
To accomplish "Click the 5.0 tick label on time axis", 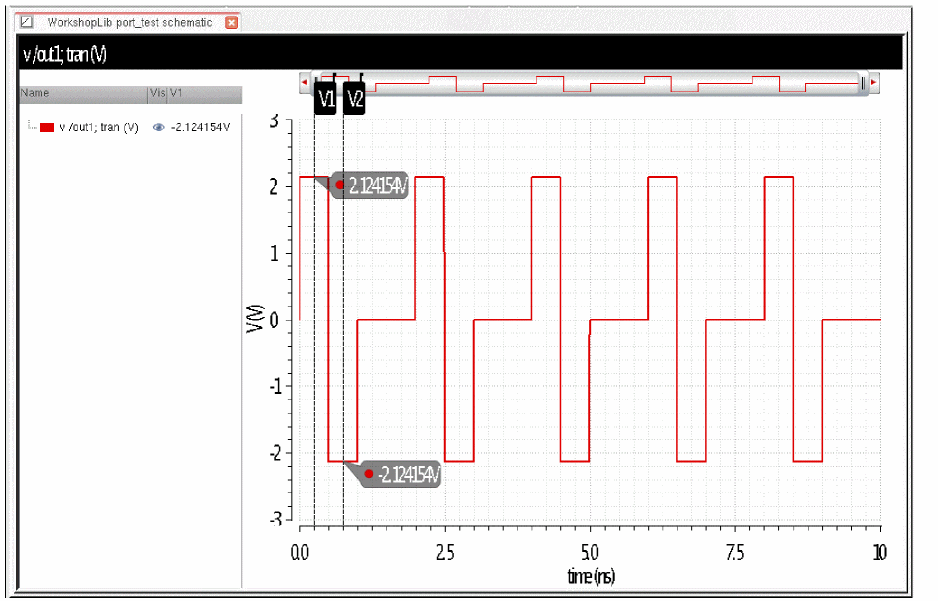I will coord(590,552).
